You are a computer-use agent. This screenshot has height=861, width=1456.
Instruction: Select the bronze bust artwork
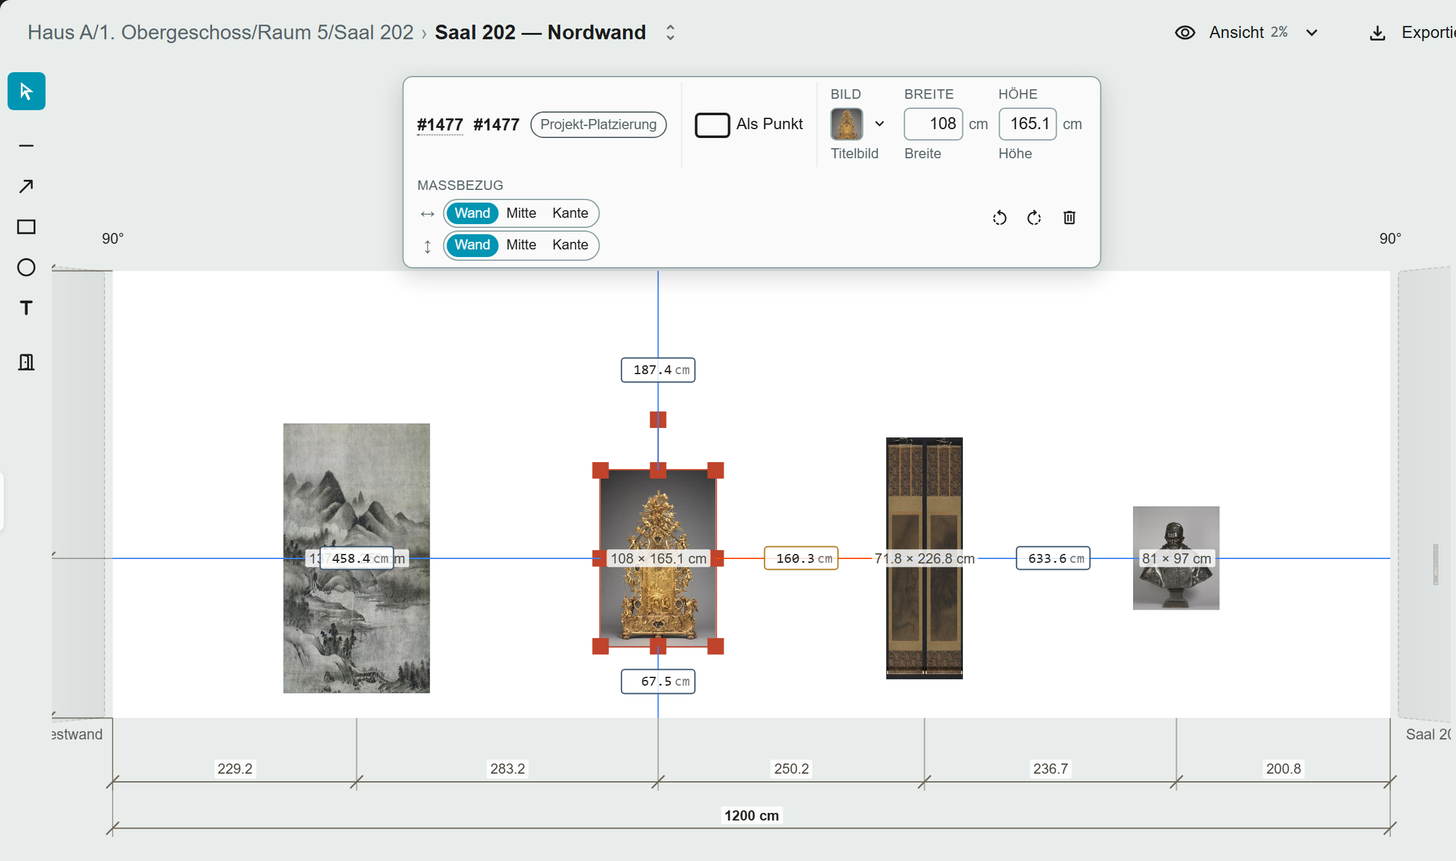(1176, 558)
